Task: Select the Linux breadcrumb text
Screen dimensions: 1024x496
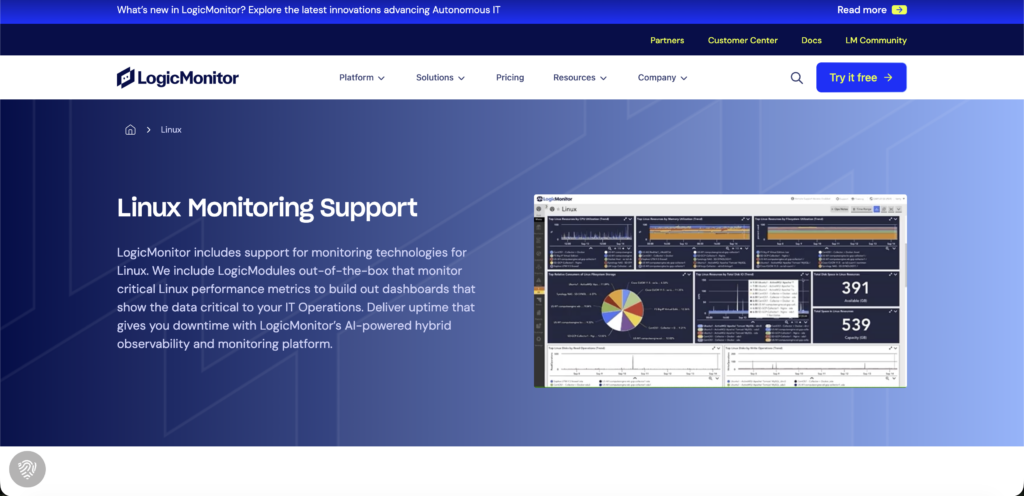Action: click(171, 130)
